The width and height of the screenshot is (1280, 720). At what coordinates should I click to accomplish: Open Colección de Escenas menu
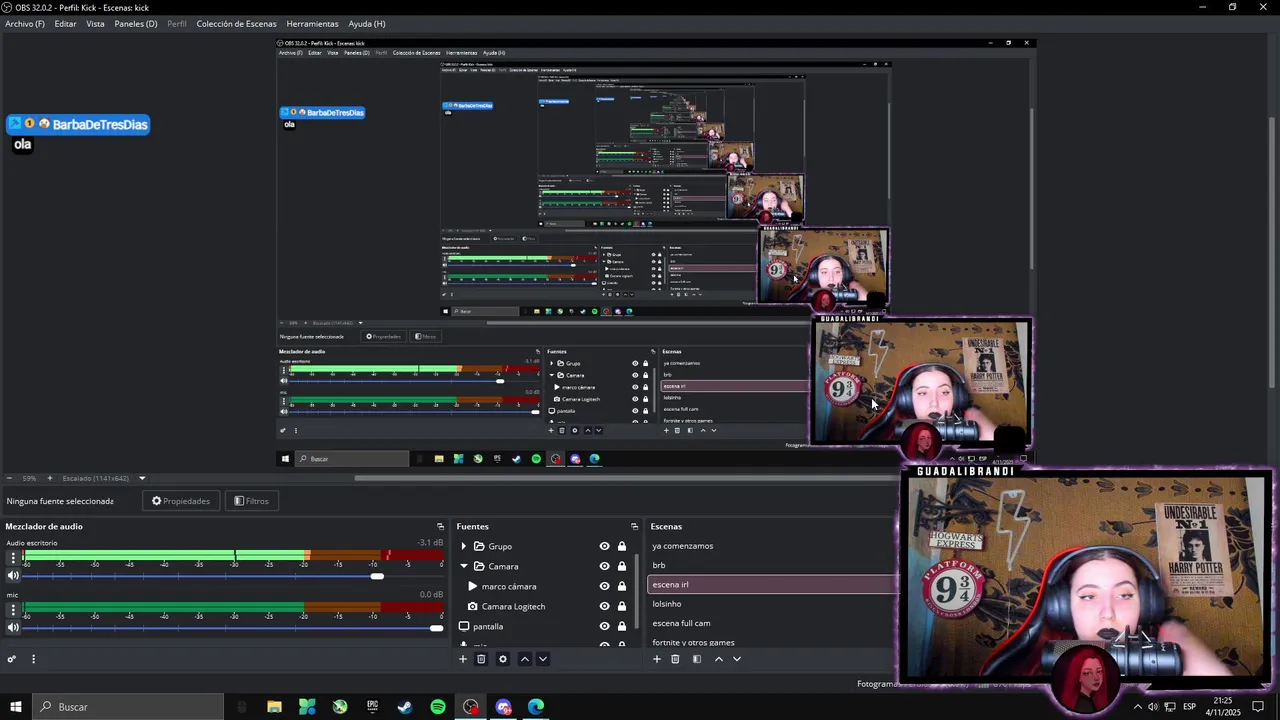[x=236, y=23]
